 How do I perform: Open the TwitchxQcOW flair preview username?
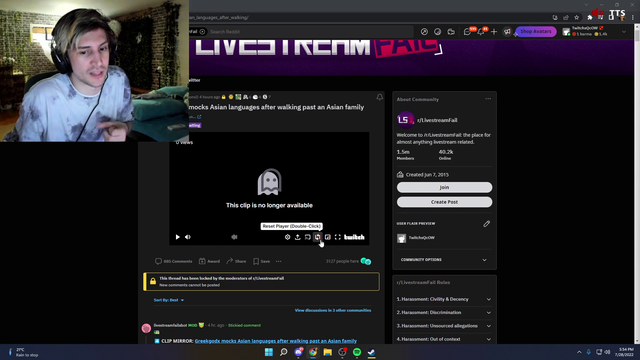point(422,238)
